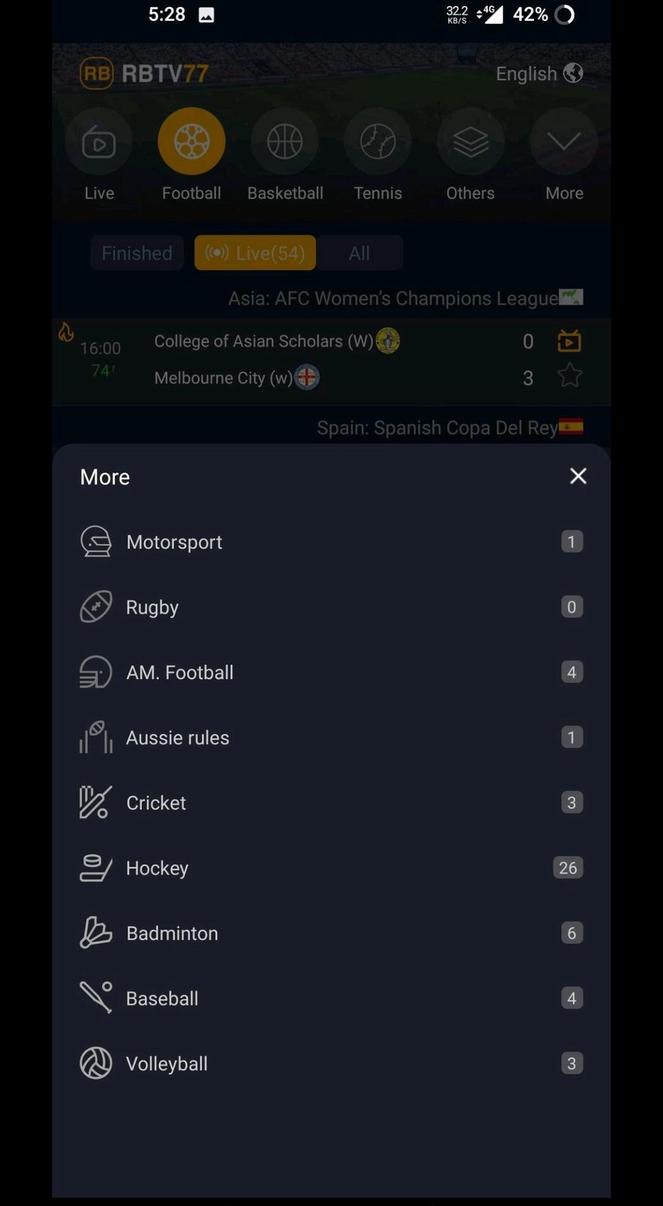This screenshot has height=1206, width=663.
Task: Open the English language selector
Action: [x=539, y=73]
